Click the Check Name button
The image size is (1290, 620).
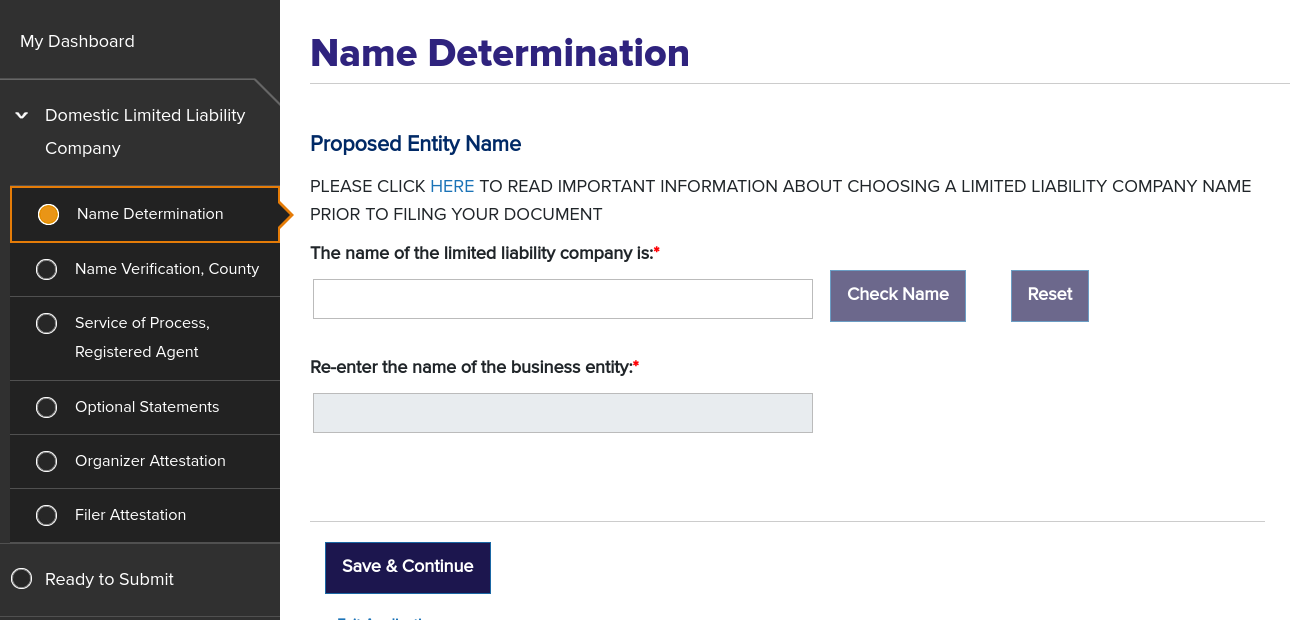[x=897, y=295]
